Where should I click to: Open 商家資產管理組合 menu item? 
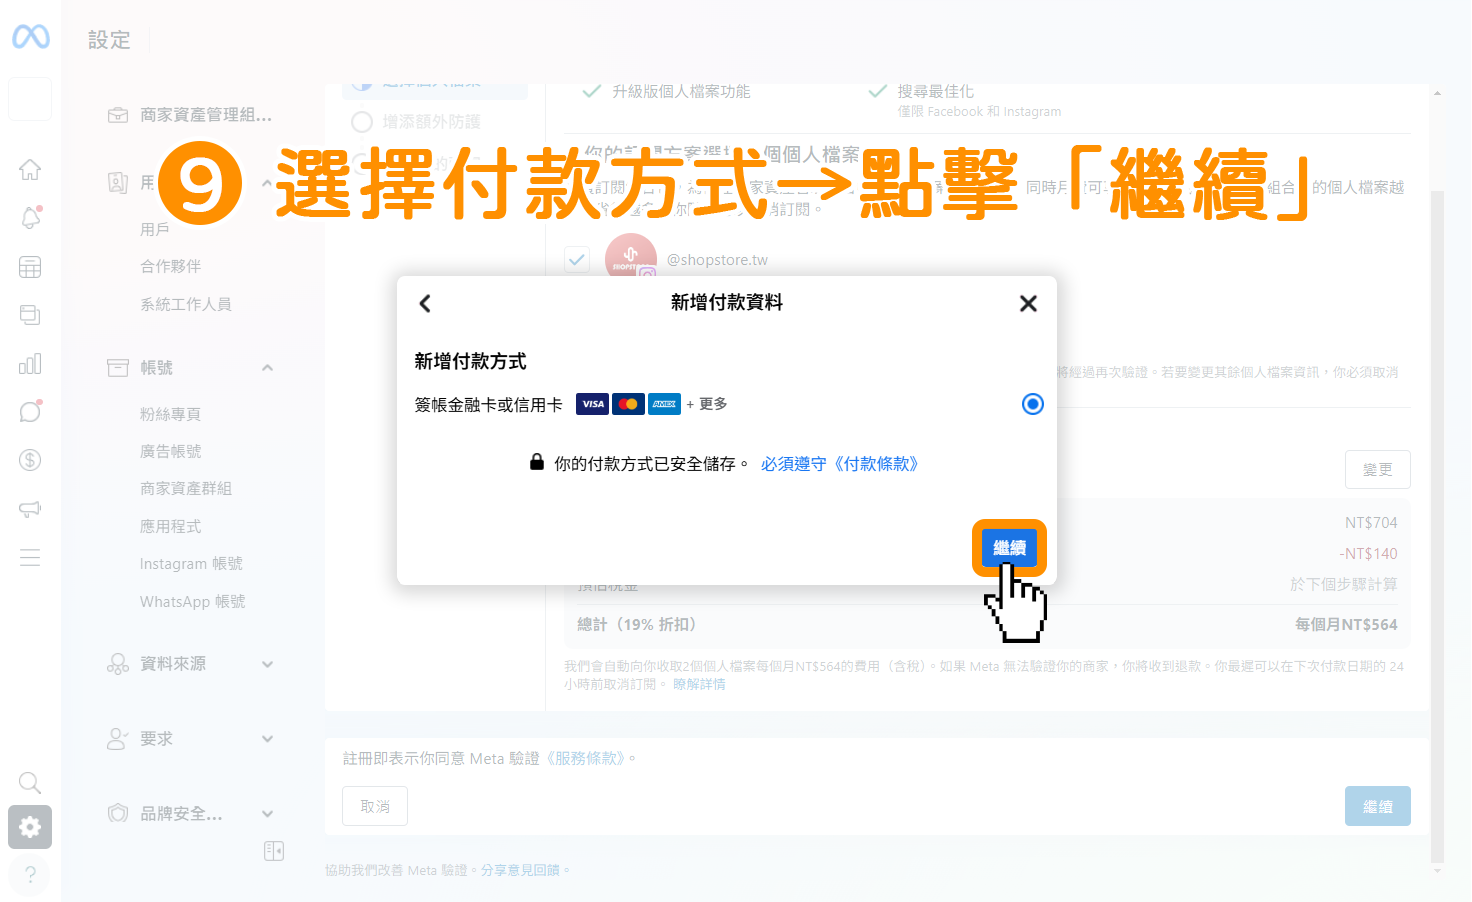point(190,115)
